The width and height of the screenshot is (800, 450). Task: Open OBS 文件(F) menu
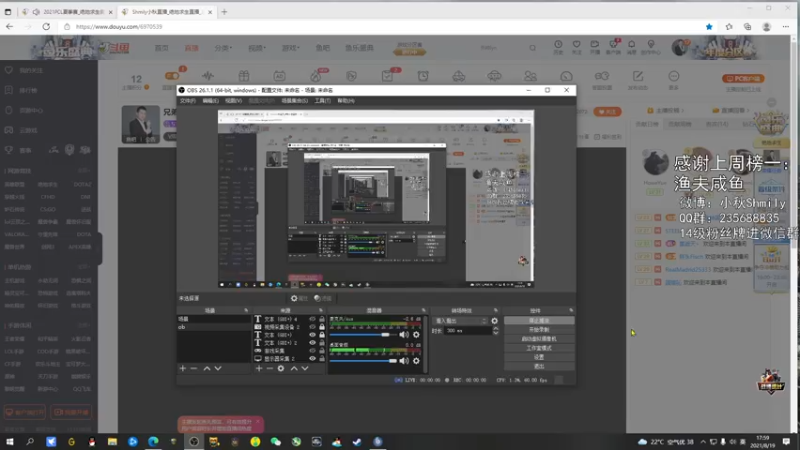coord(188,101)
